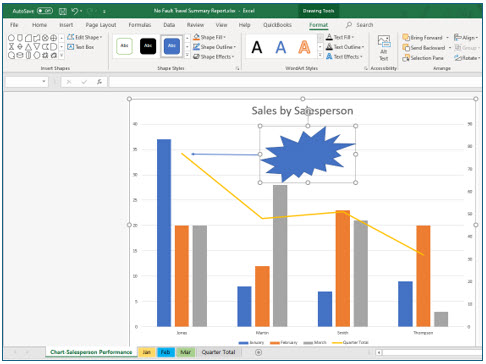
Task: Open Shape Styles dialog launcher
Action: (x=237, y=68)
